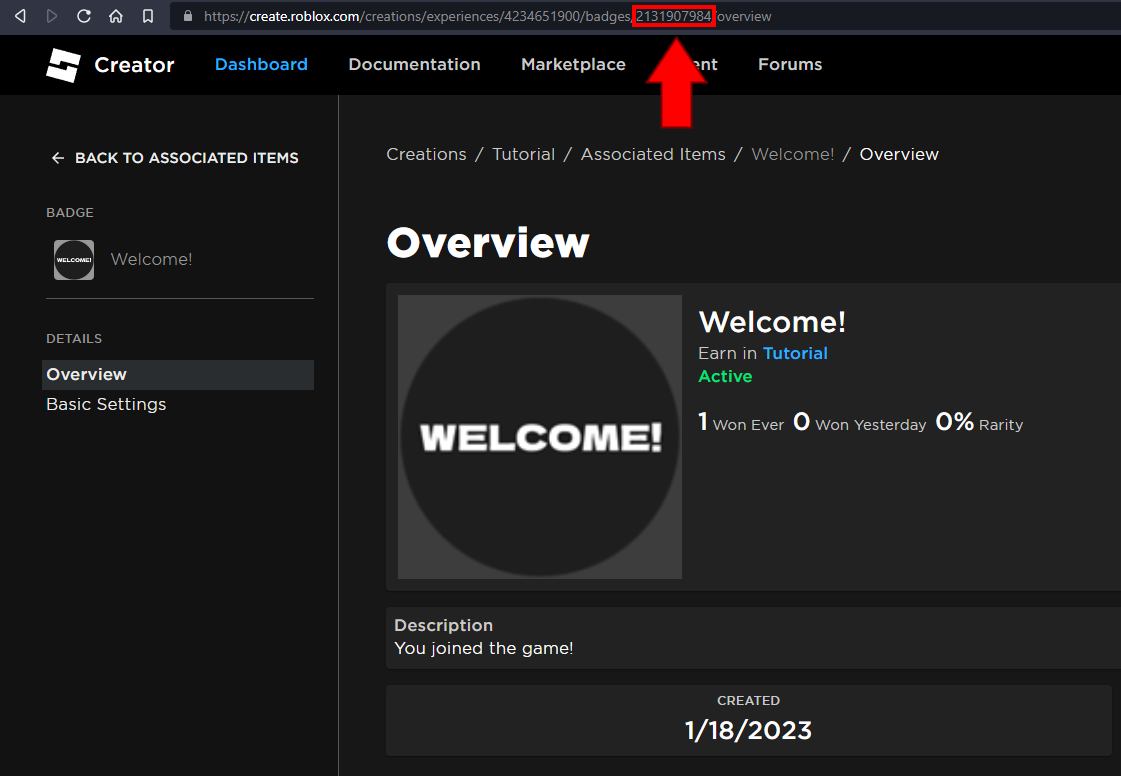
Task: Click the back arrow beside Associated Items
Action: coord(58,158)
